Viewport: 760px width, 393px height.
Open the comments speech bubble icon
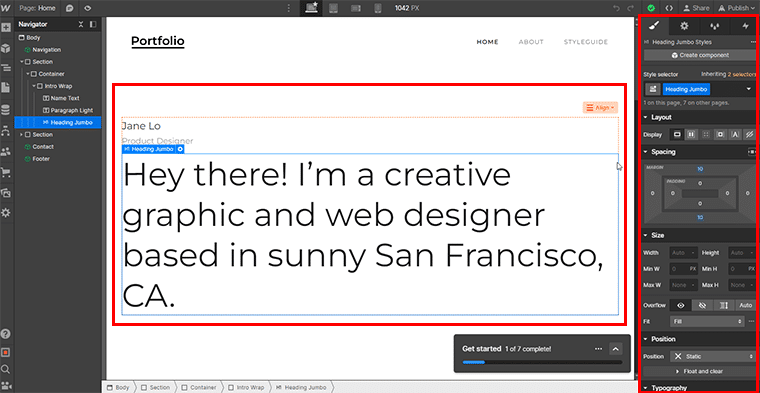coord(70,8)
